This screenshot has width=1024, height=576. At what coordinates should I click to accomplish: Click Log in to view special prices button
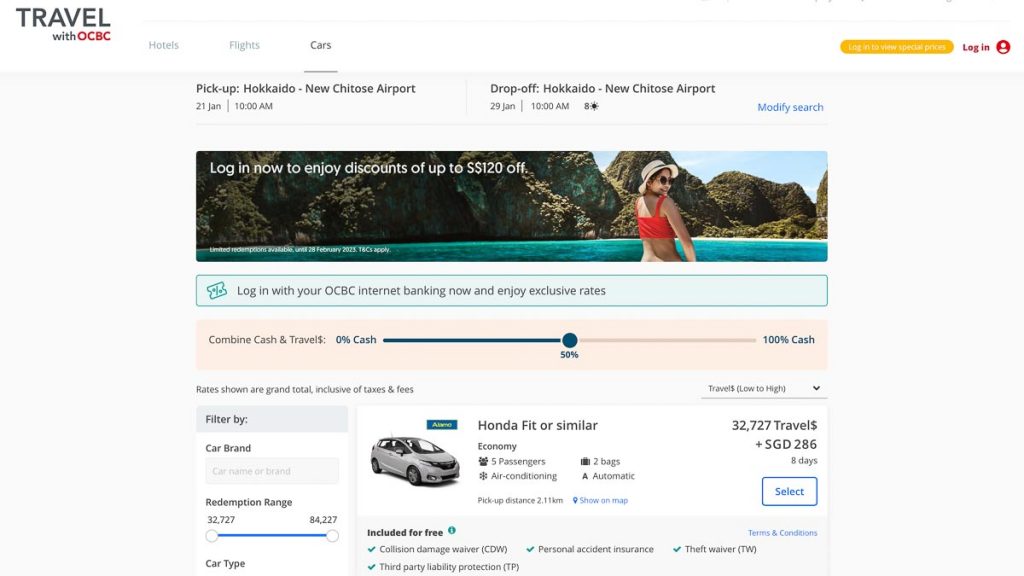[897, 47]
